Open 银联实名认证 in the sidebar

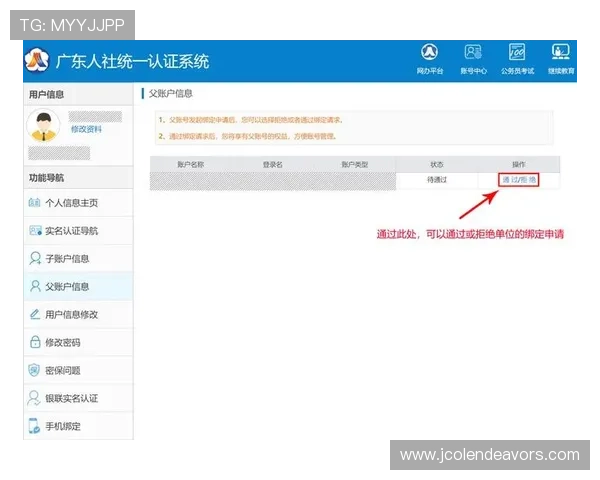pyautogui.click(x=78, y=398)
